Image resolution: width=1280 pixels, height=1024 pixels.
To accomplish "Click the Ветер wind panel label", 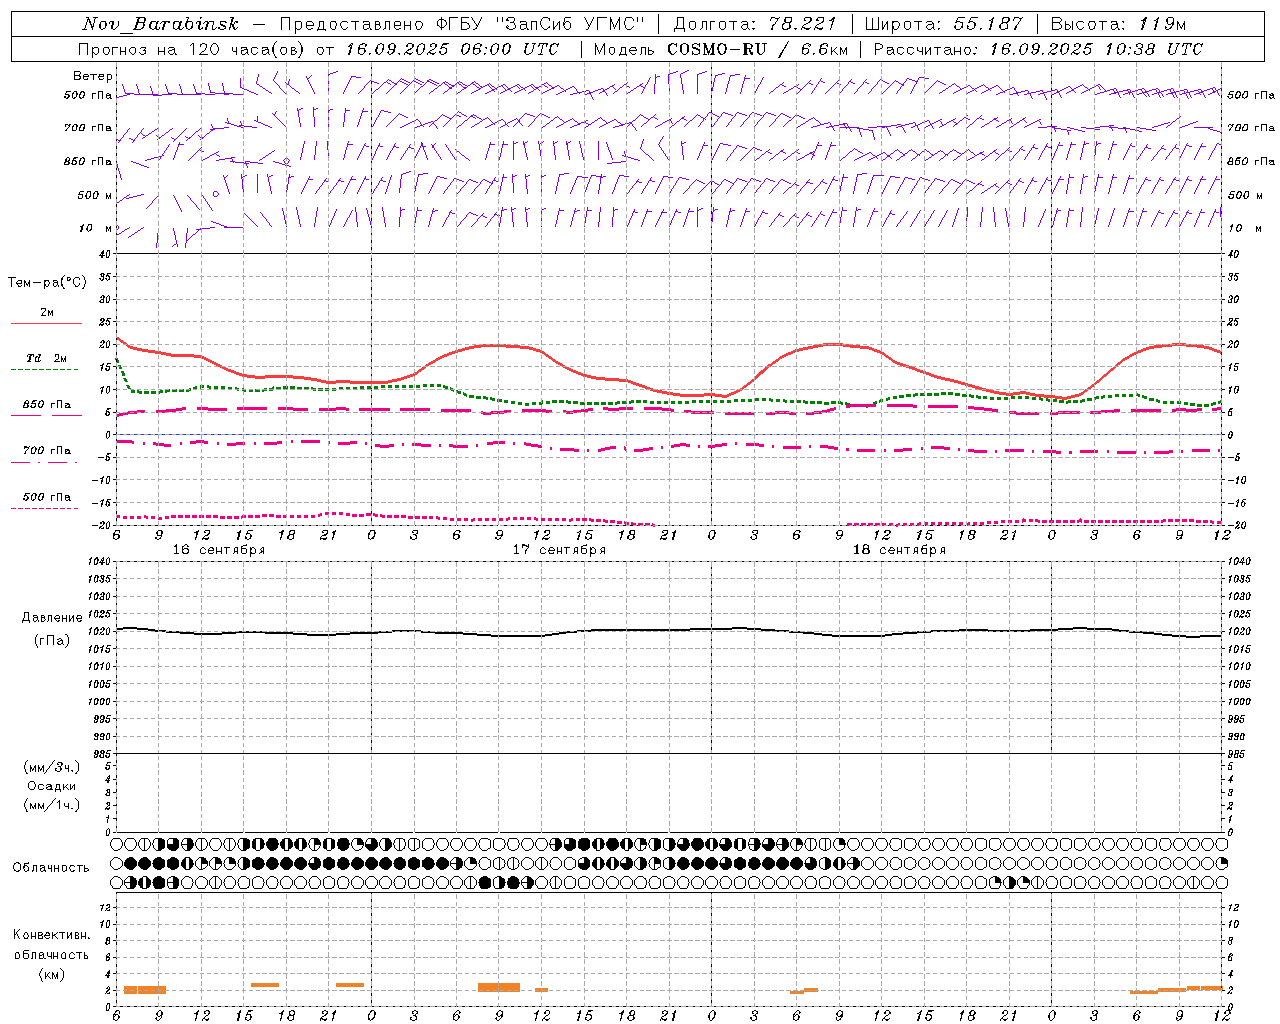I will pyautogui.click(x=92, y=76).
